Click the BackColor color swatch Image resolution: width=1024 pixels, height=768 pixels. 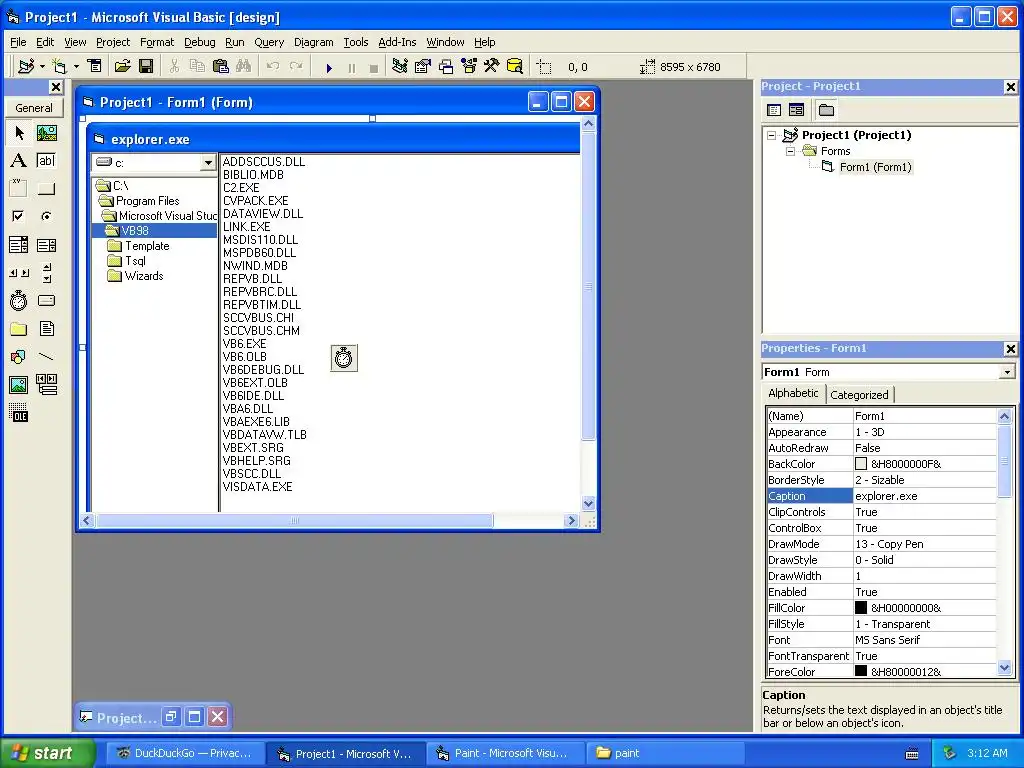point(861,464)
